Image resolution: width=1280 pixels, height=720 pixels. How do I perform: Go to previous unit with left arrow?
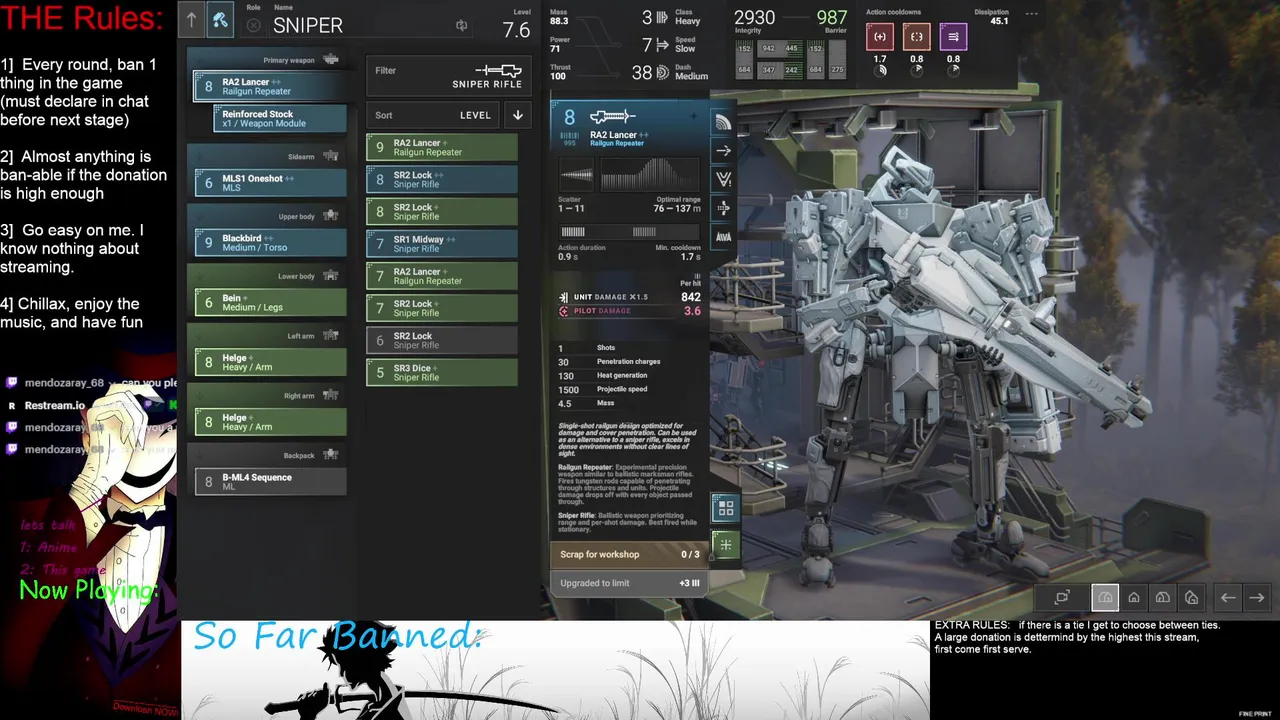point(1228,598)
